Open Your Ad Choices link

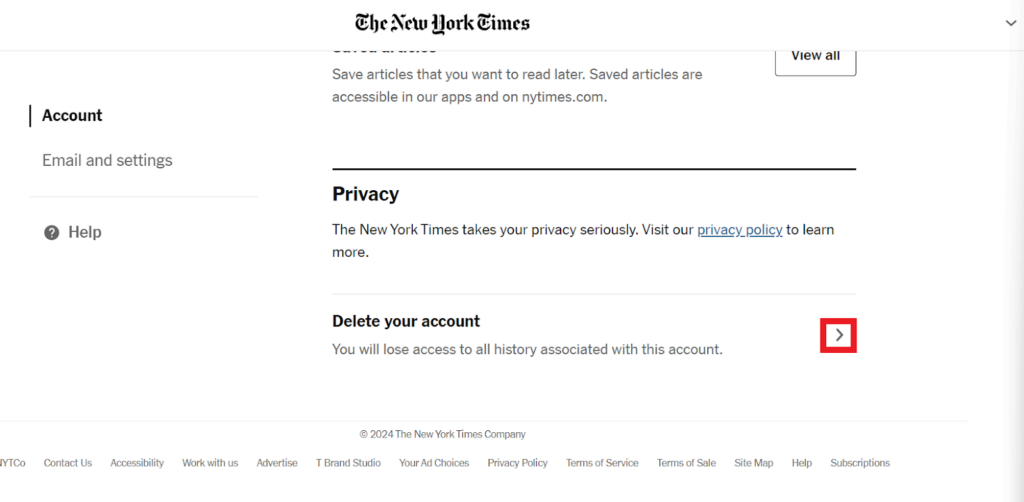[434, 463]
